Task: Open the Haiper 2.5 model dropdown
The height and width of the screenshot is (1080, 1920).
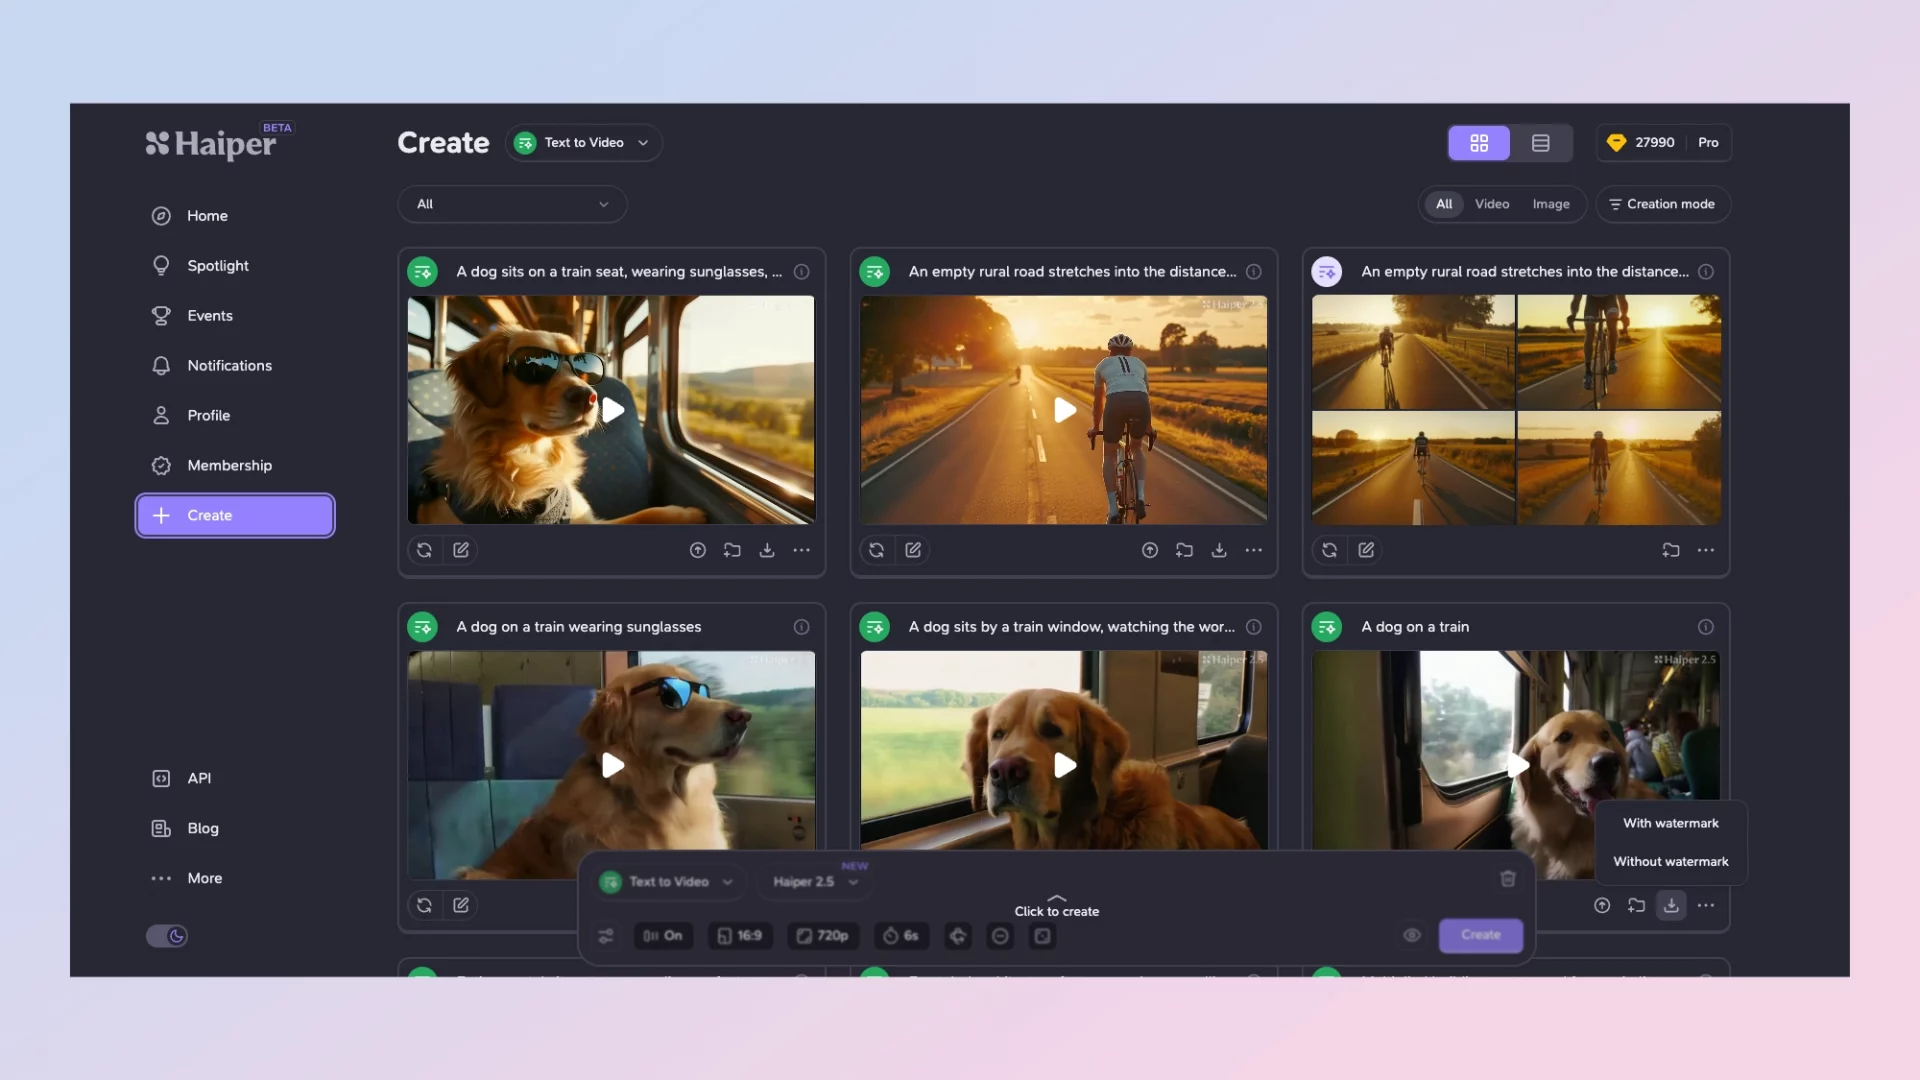Action: (x=815, y=881)
